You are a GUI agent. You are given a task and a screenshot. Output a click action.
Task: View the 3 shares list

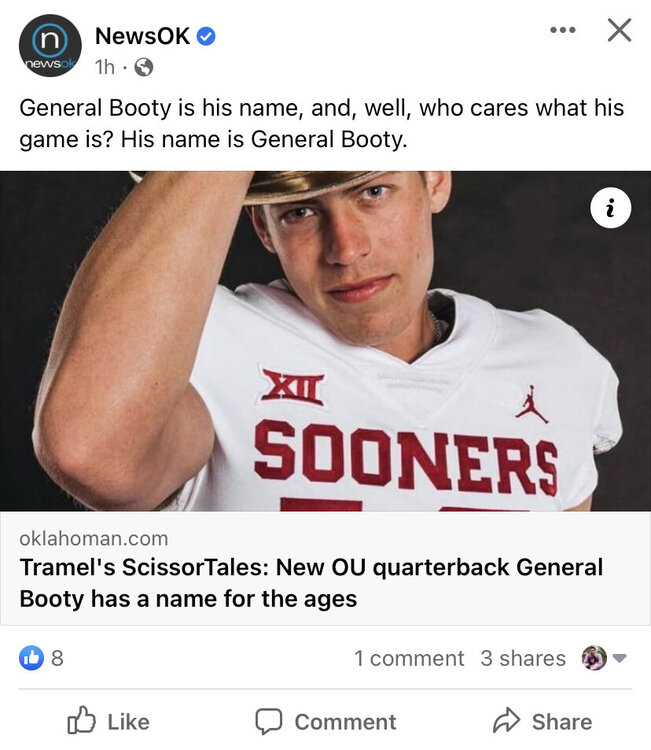coord(523,658)
